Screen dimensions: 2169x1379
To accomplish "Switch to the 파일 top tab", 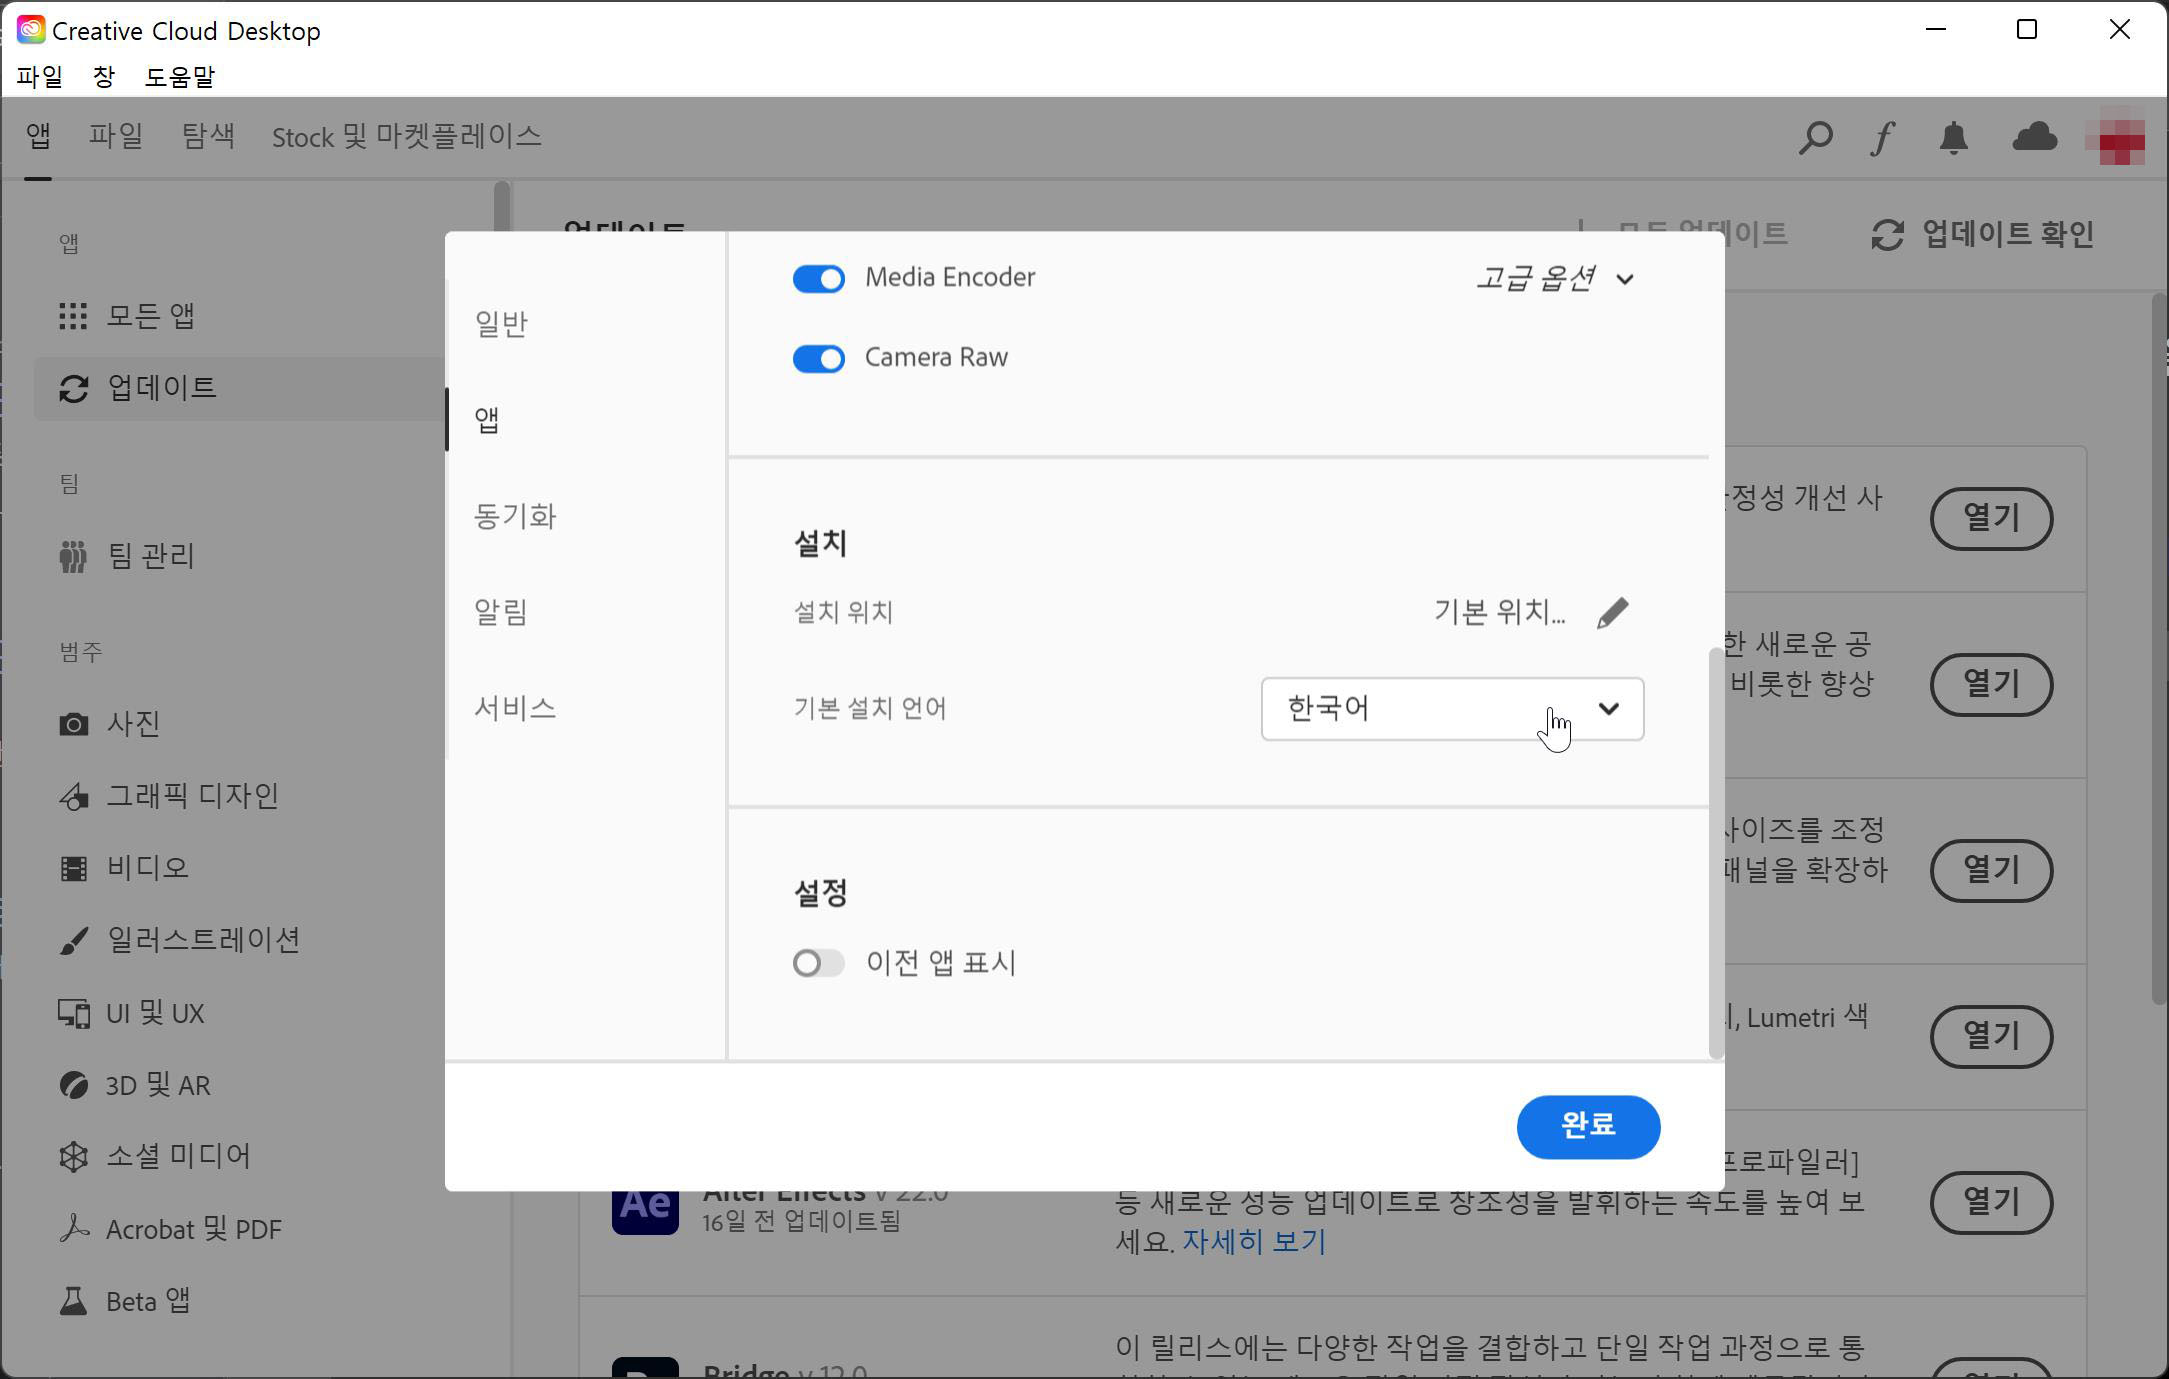I will (116, 136).
